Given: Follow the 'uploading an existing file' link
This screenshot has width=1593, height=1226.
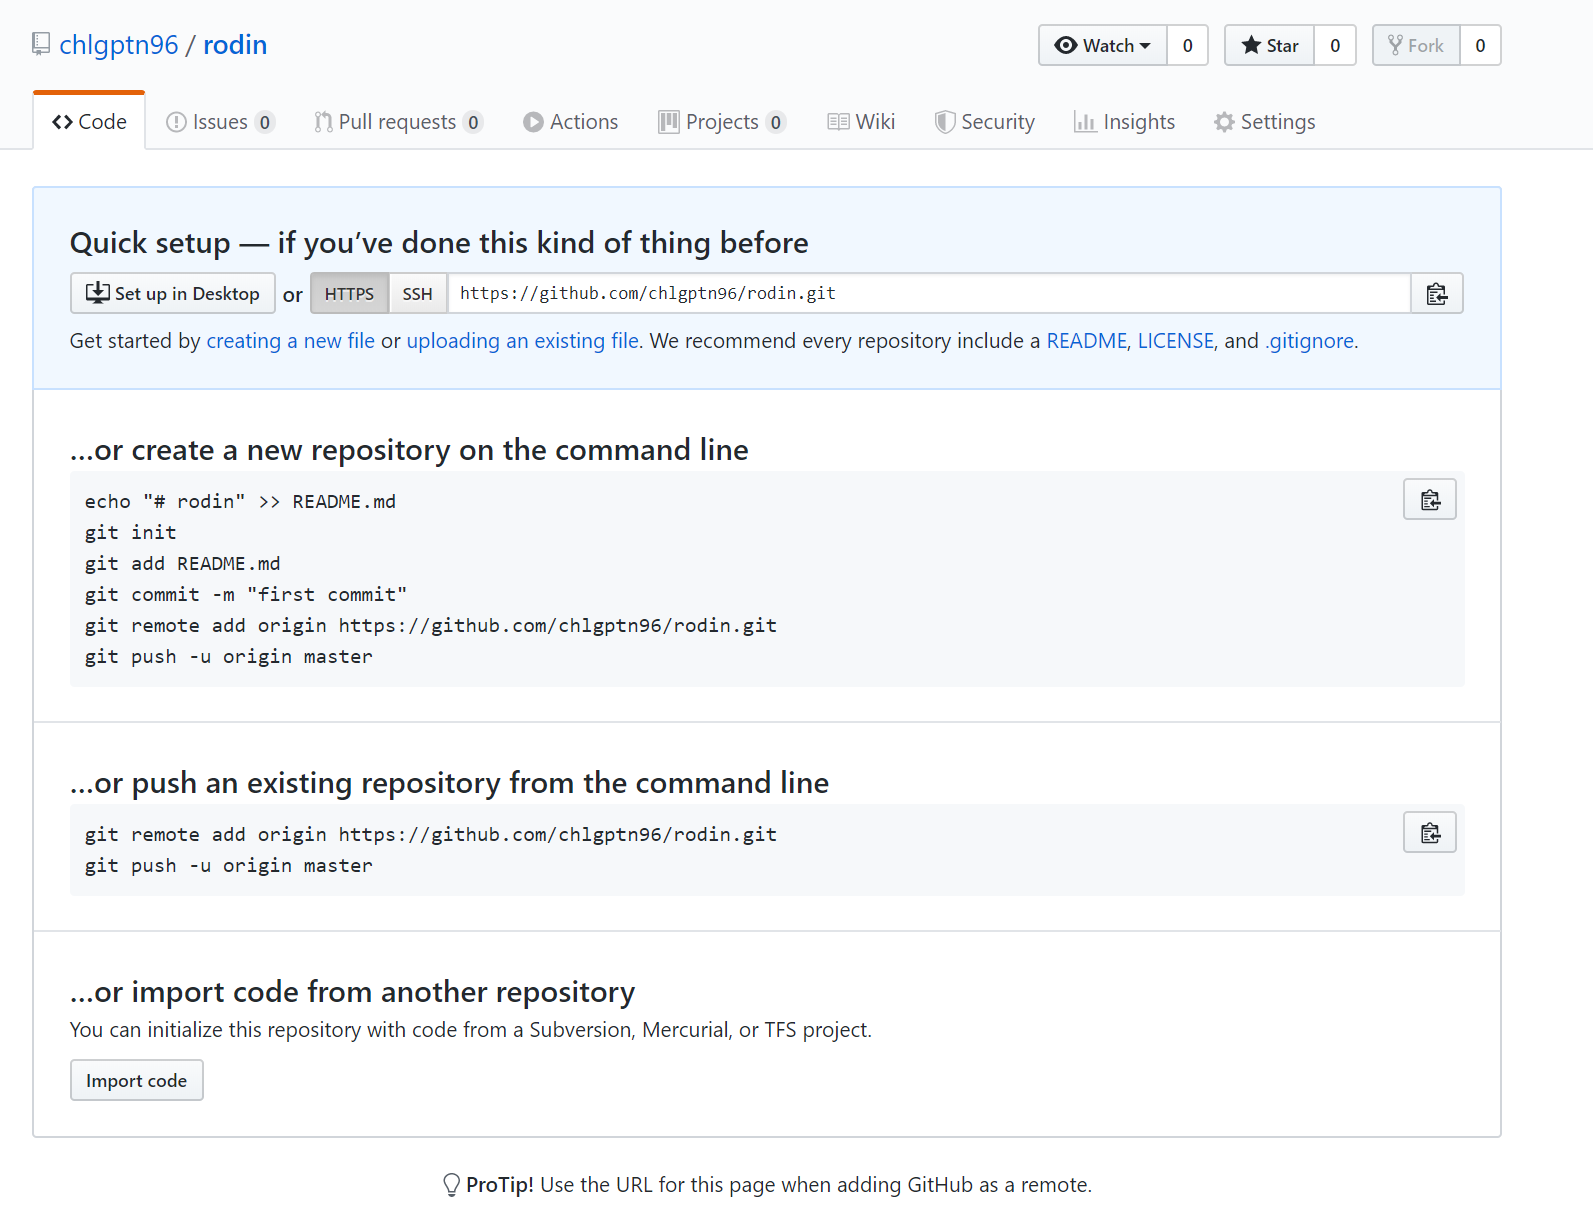Looking at the screenshot, I should (523, 341).
